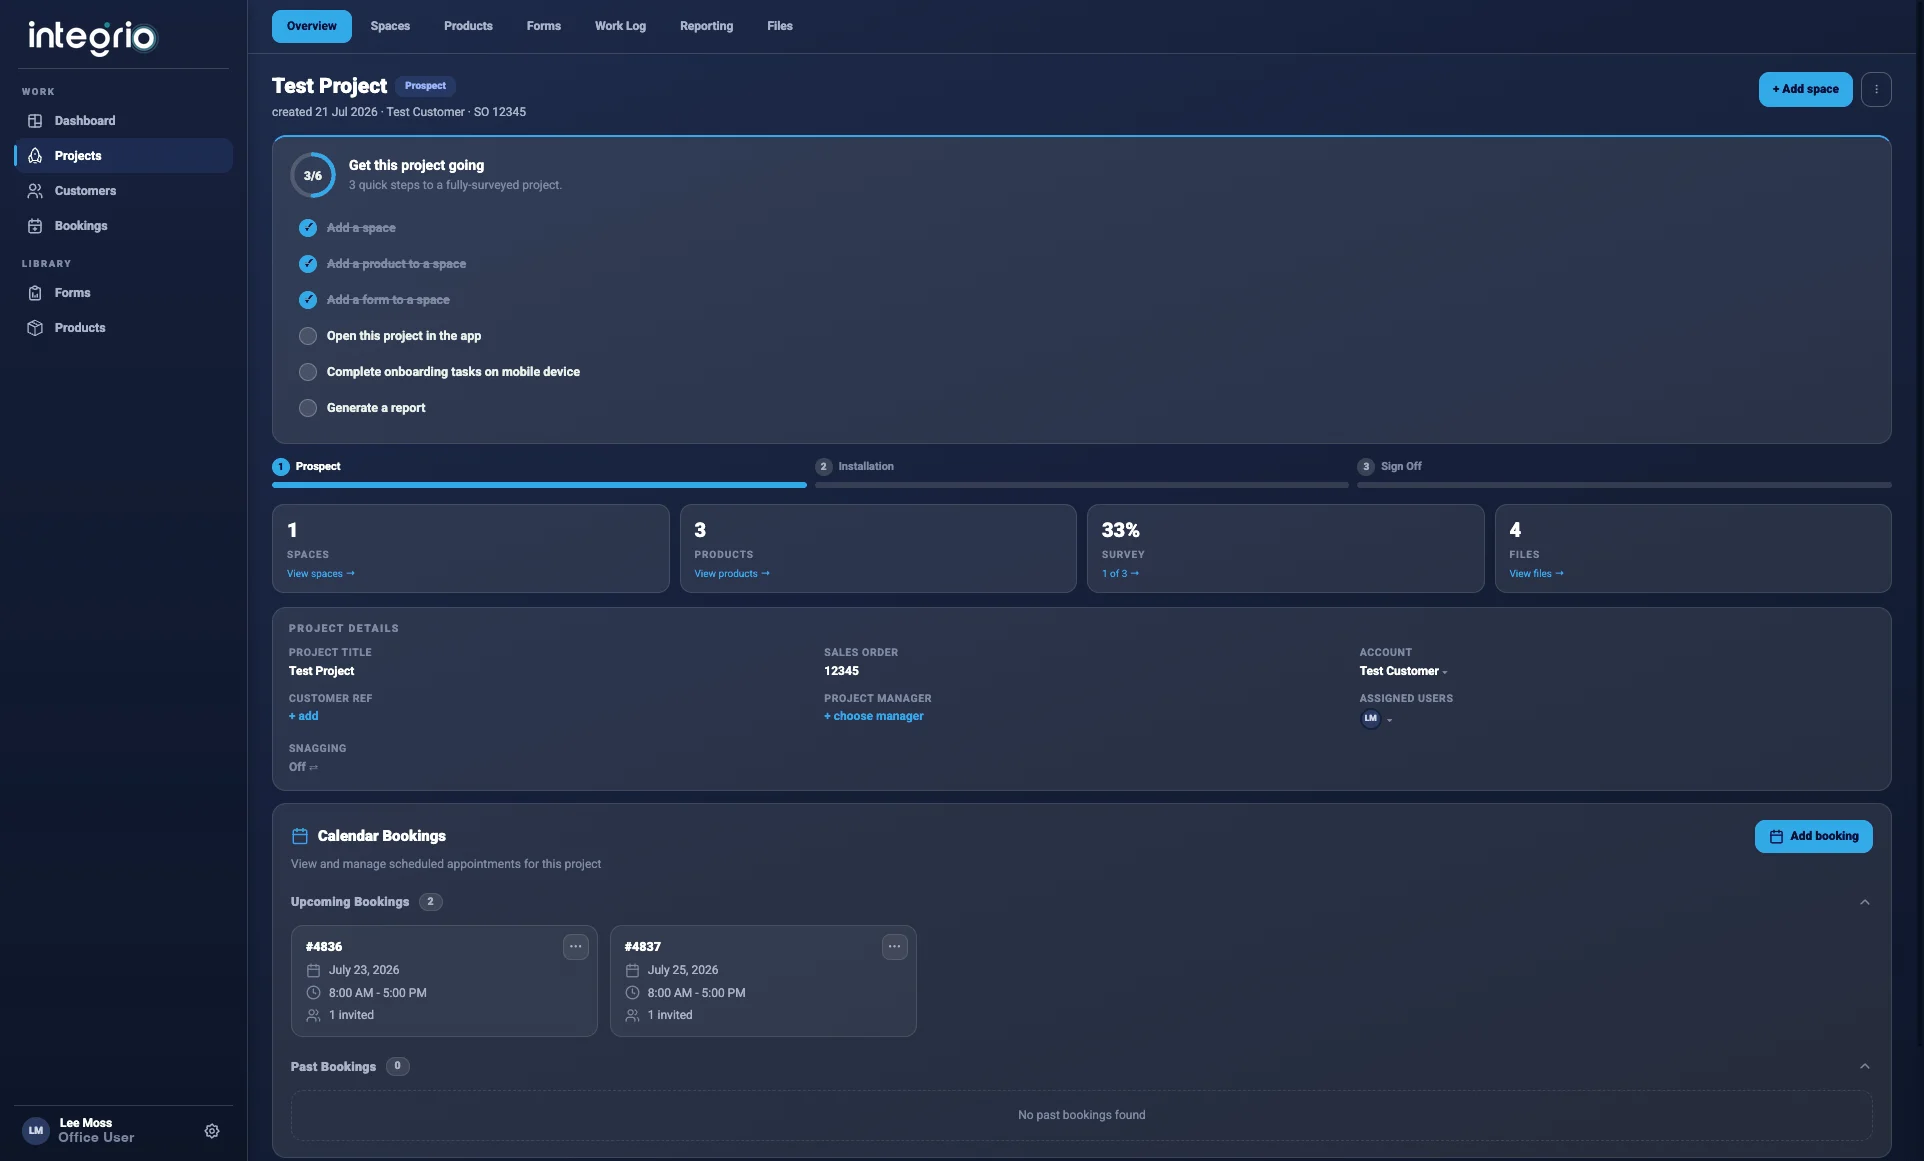Click the integrio logo
Viewport: 1924px width, 1161px height.
pos(92,37)
